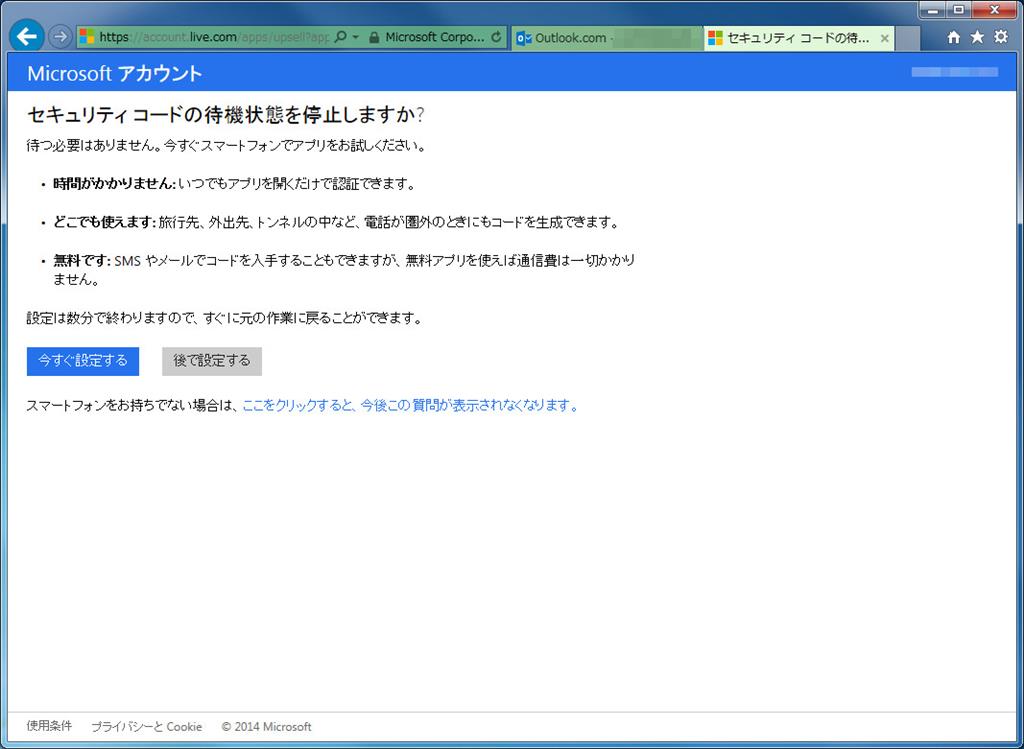Click the Microsoft アカウント header title
Screen dimensions: 1024x749
click(114, 73)
